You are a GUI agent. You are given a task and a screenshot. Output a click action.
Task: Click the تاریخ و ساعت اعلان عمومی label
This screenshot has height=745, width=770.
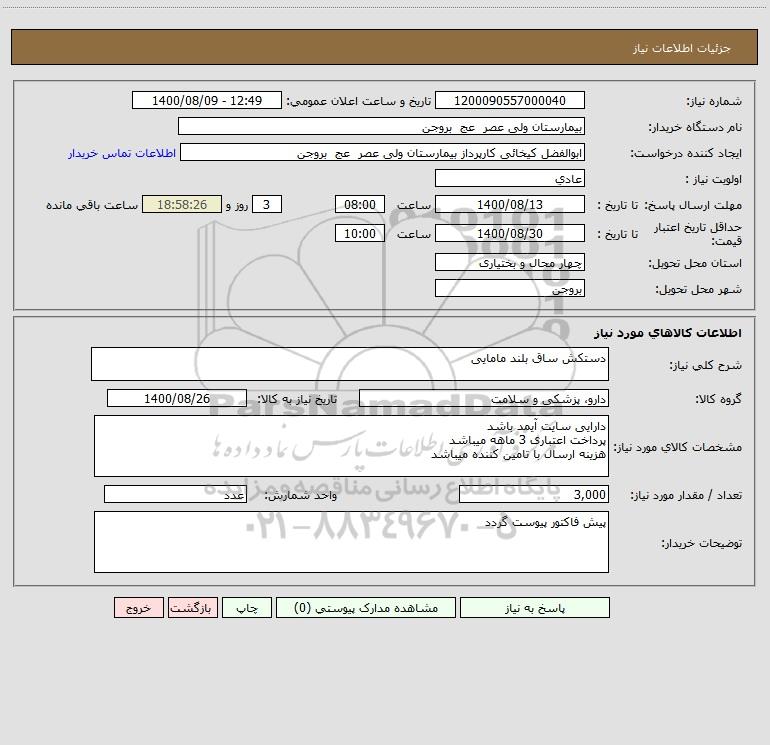point(359,101)
